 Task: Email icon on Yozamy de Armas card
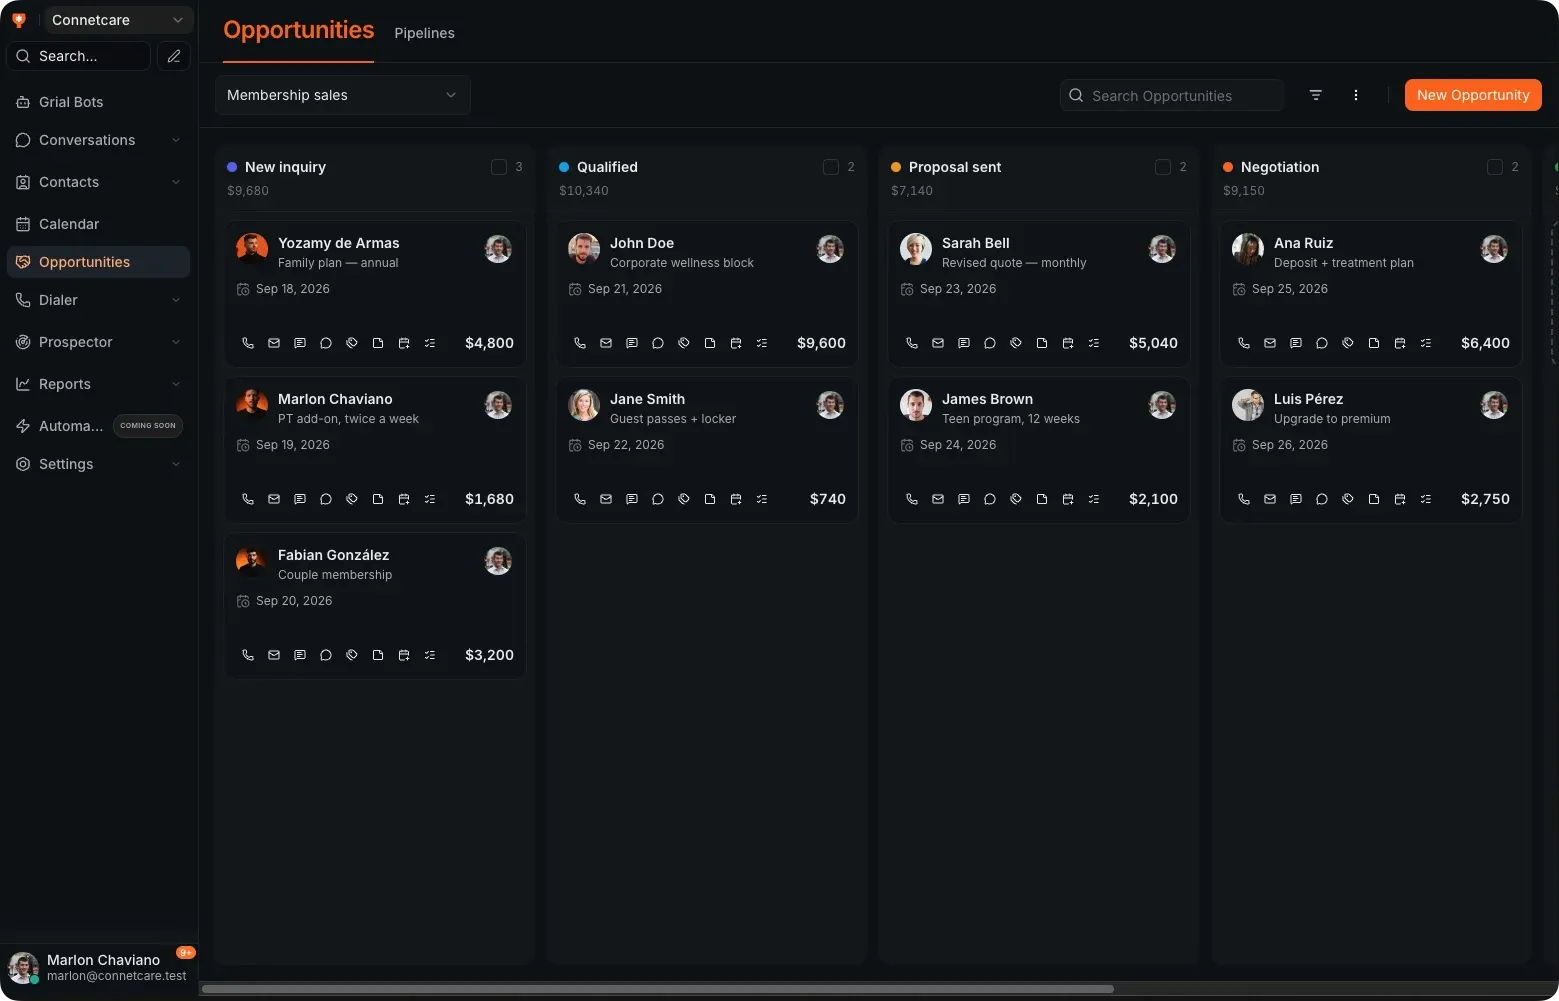[274, 343]
